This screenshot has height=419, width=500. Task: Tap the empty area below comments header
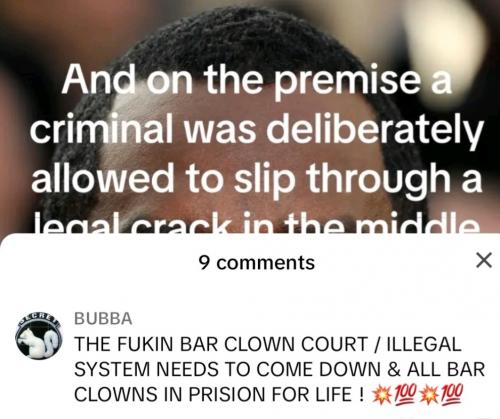click(x=250, y=290)
